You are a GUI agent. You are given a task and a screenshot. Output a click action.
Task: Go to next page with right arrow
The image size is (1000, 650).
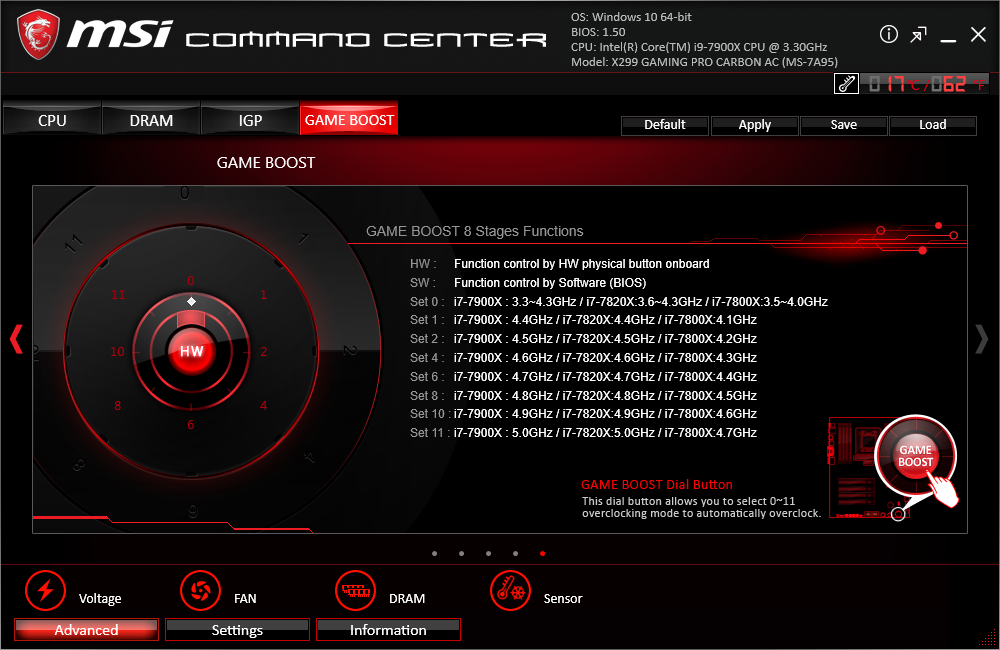(x=982, y=339)
